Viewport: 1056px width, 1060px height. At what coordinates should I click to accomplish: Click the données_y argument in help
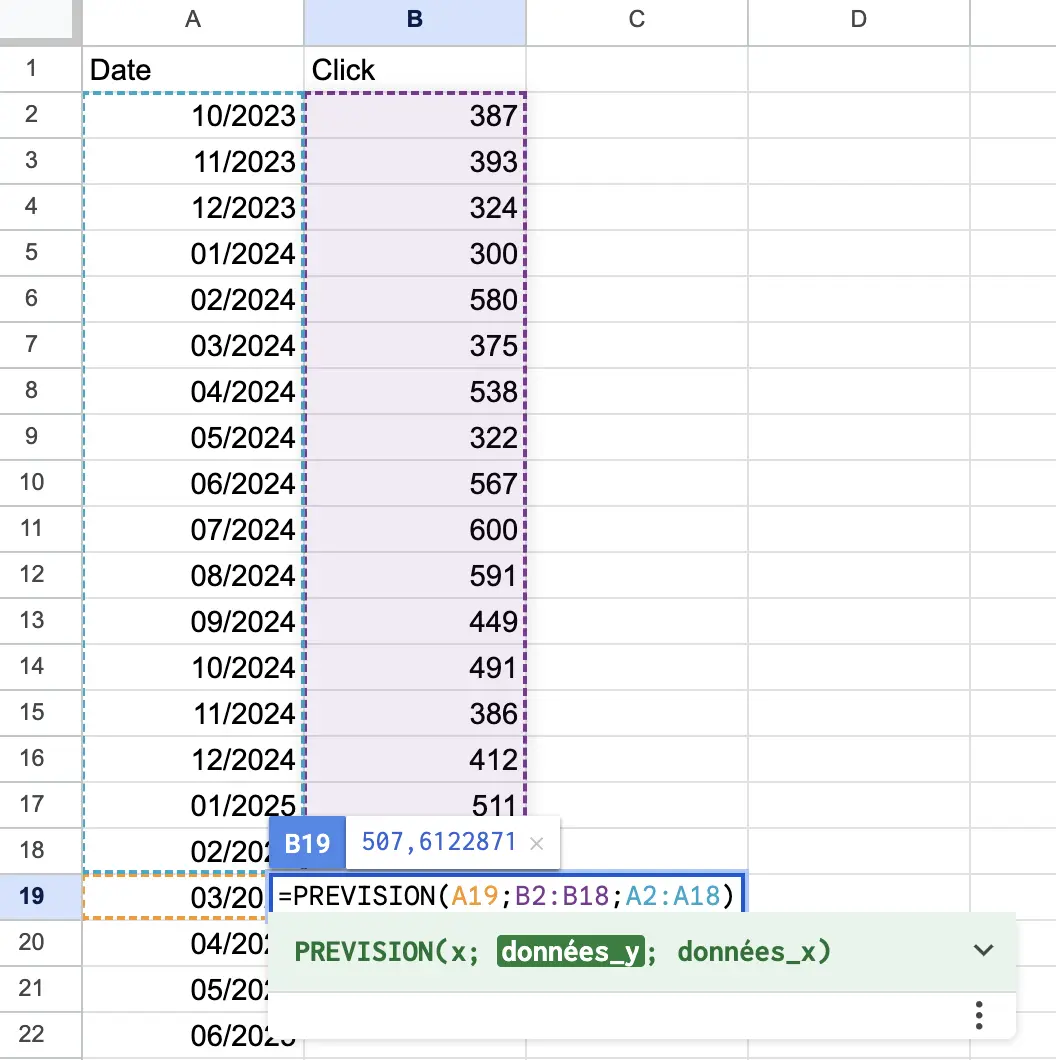(x=571, y=952)
